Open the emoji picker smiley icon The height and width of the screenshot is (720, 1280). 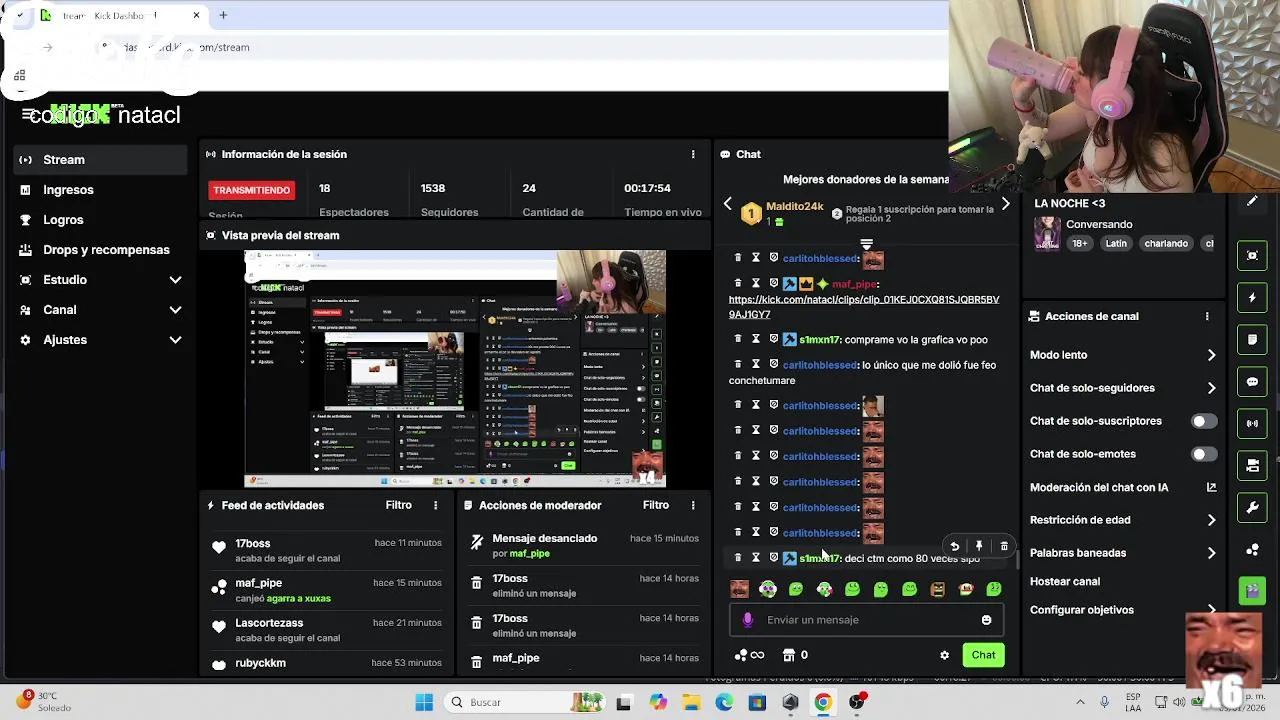pos(986,620)
